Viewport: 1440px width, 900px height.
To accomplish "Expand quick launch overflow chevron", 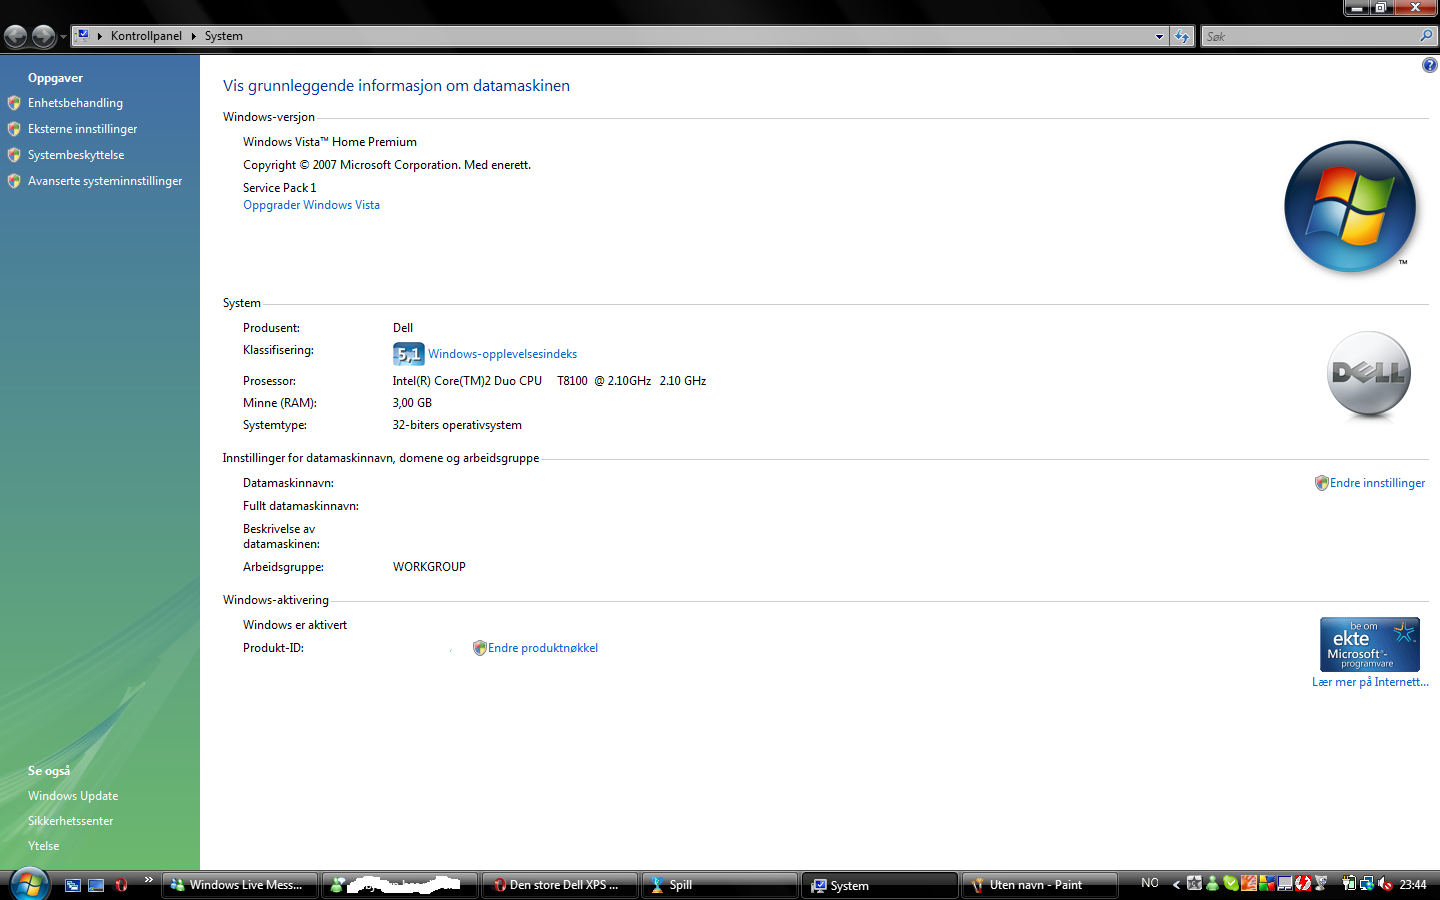I will pyautogui.click(x=149, y=880).
